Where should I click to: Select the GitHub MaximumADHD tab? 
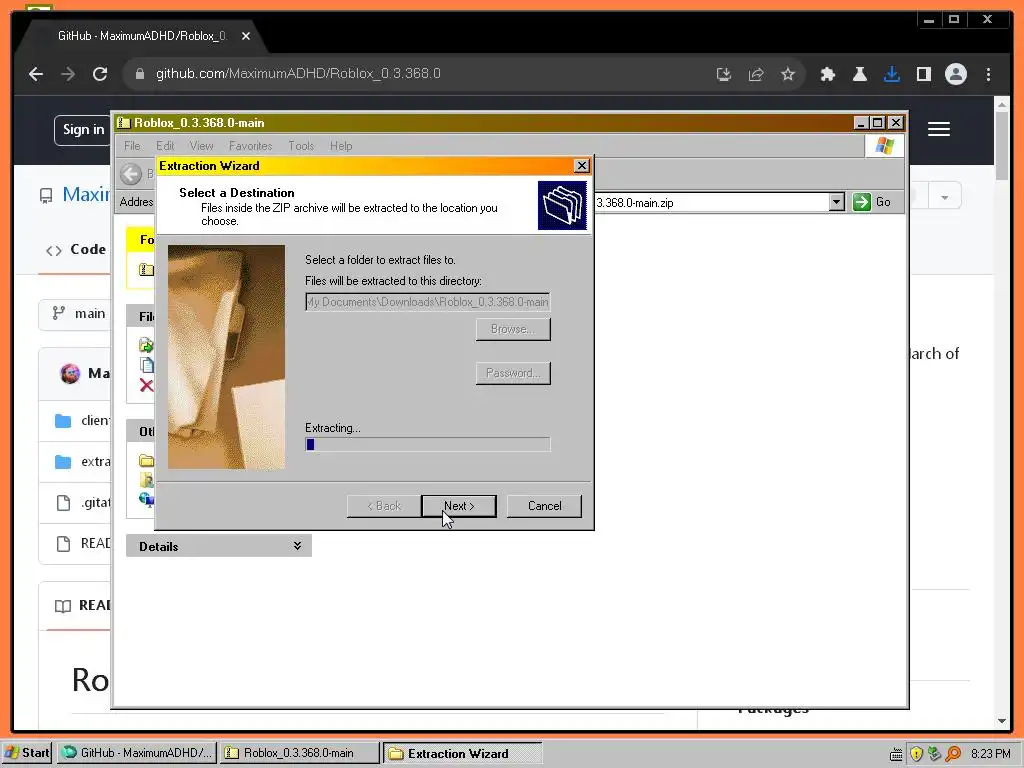click(140, 36)
